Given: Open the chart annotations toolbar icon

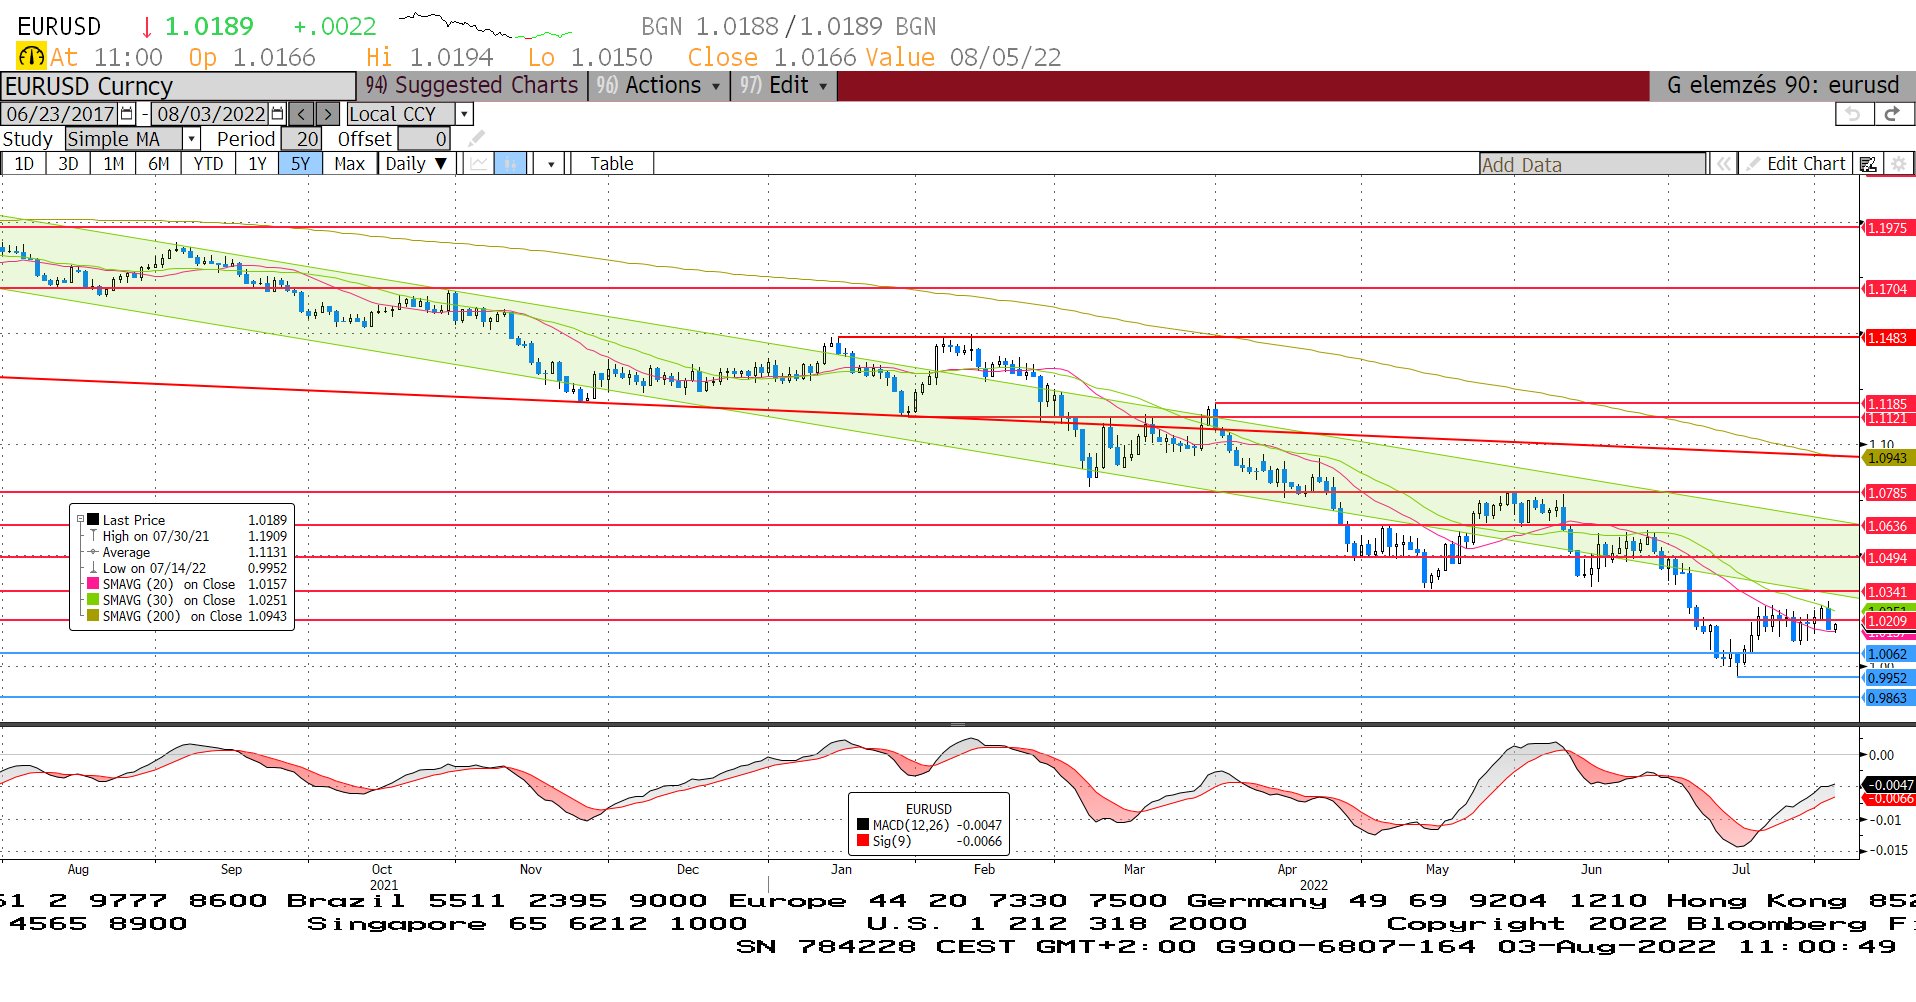Looking at the screenshot, I should coord(1868,164).
